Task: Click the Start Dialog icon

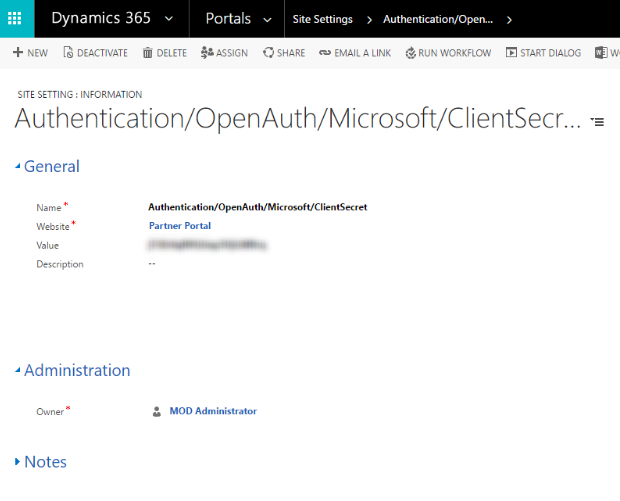Action: point(511,53)
